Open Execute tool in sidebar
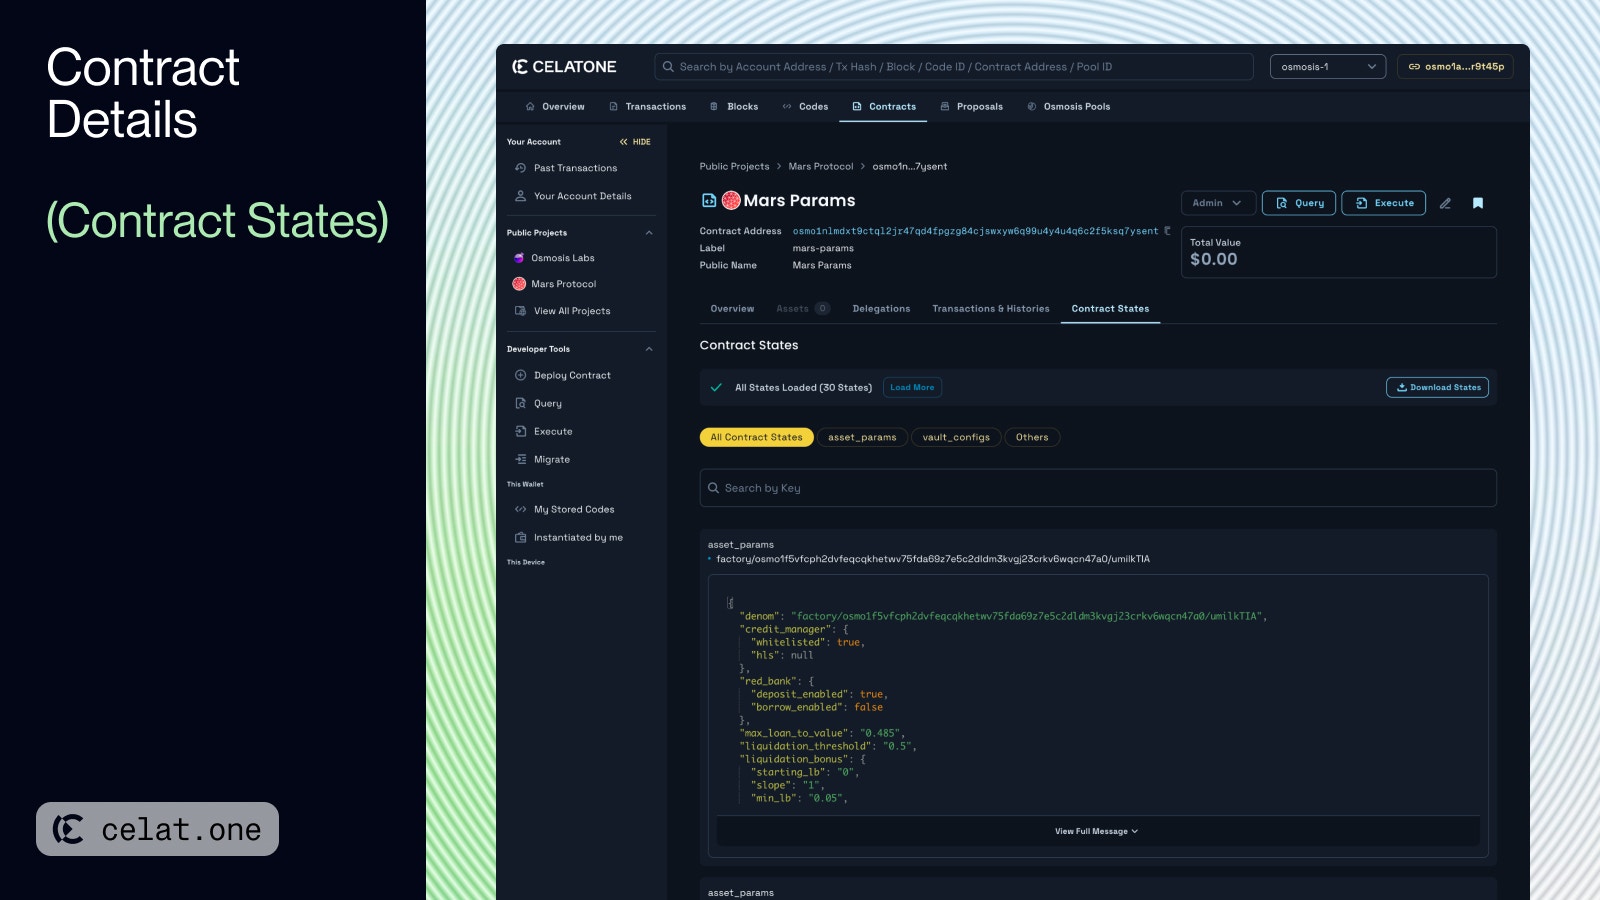This screenshot has height=900, width=1600. (x=553, y=431)
